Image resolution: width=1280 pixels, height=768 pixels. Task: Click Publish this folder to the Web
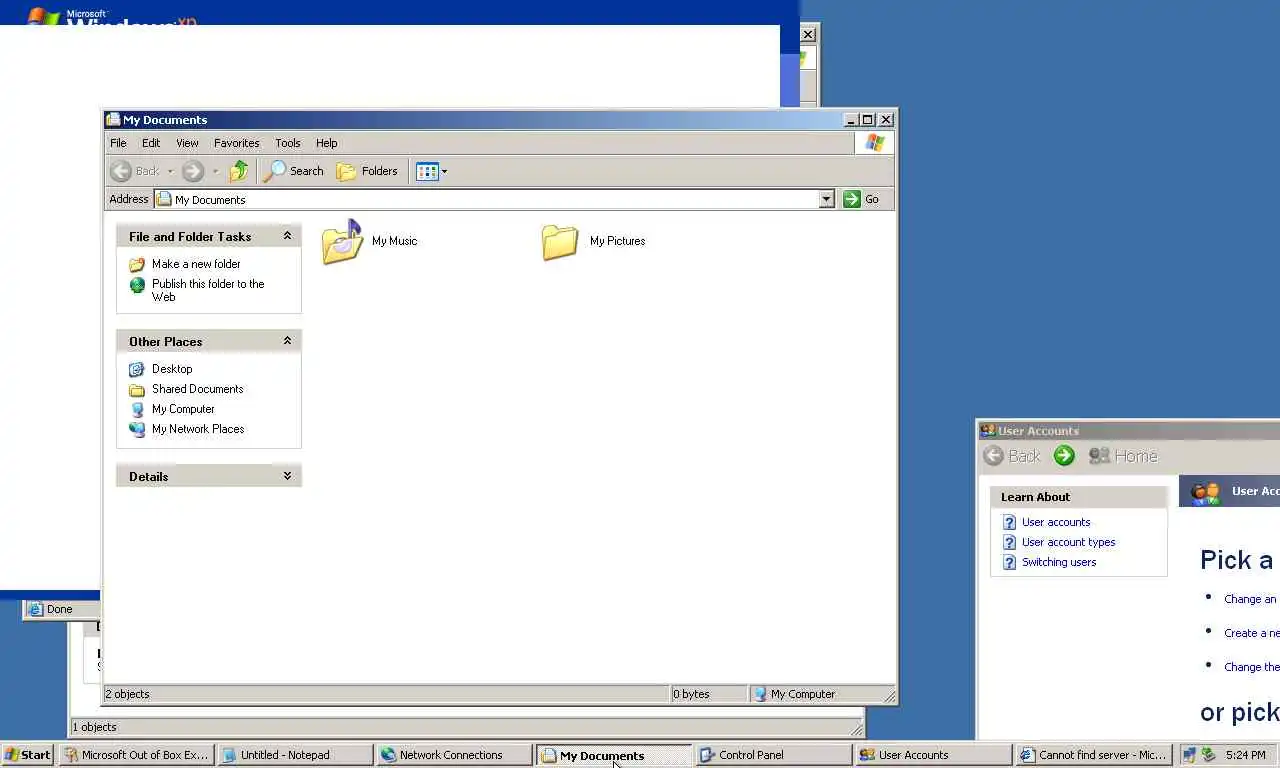click(x=208, y=290)
